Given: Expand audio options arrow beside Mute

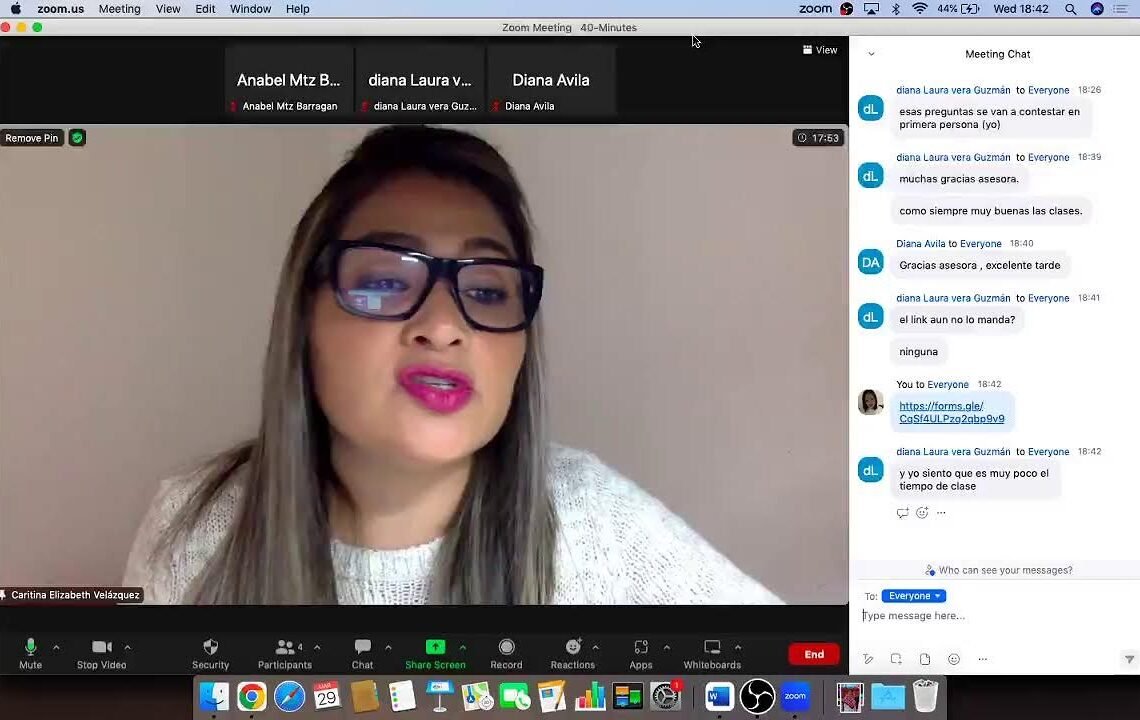Looking at the screenshot, I should point(56,647).
